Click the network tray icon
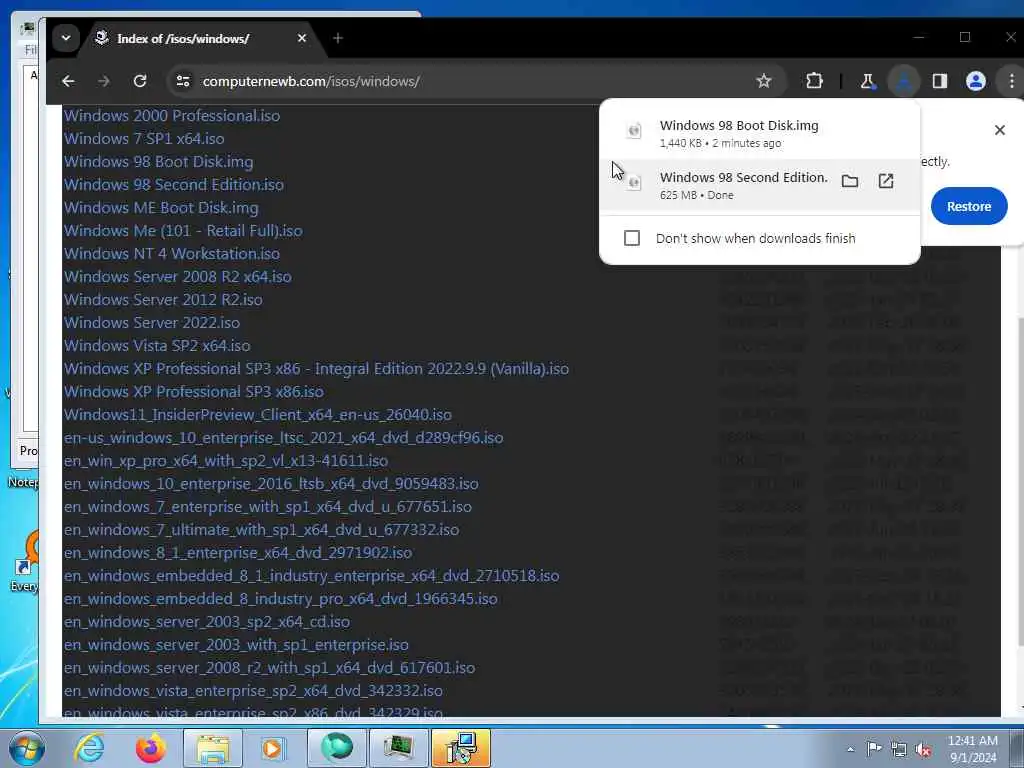 coord(899,750)
